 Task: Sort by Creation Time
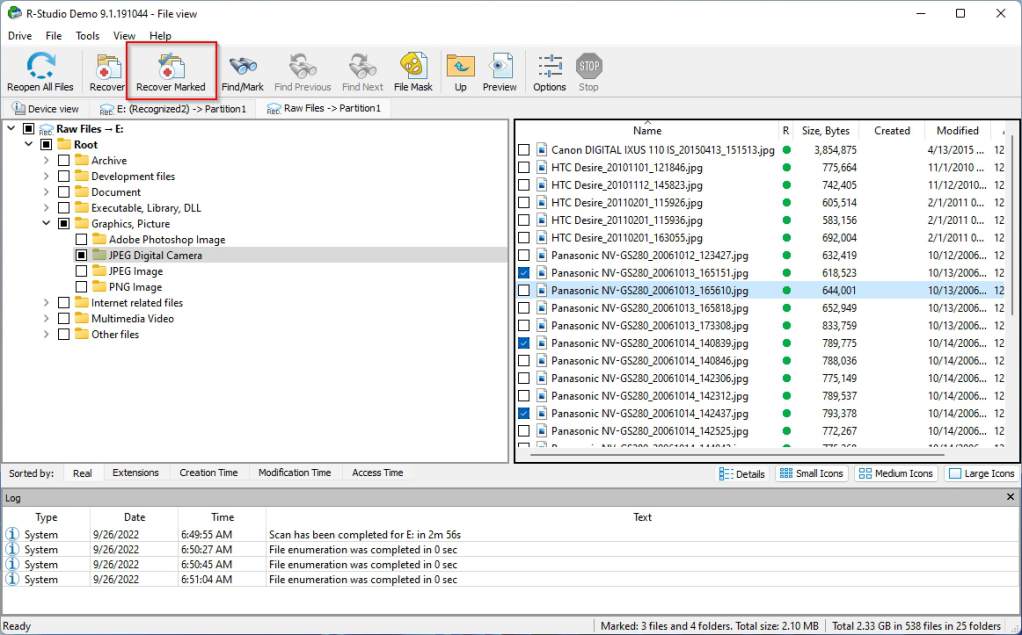coord(209,473)
